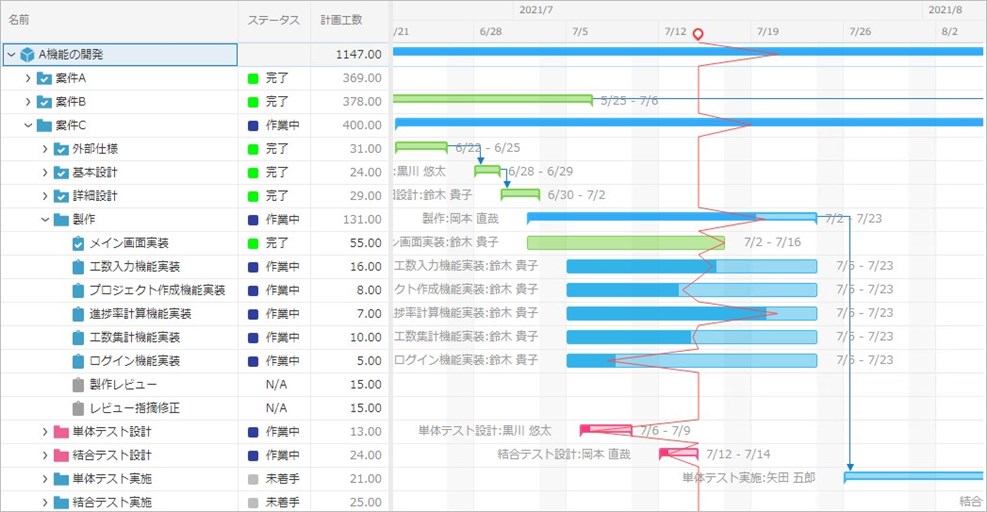Click the clipboard icon for ログイン機能実装
Screen dimensions: 987x512
click(78, 361)
